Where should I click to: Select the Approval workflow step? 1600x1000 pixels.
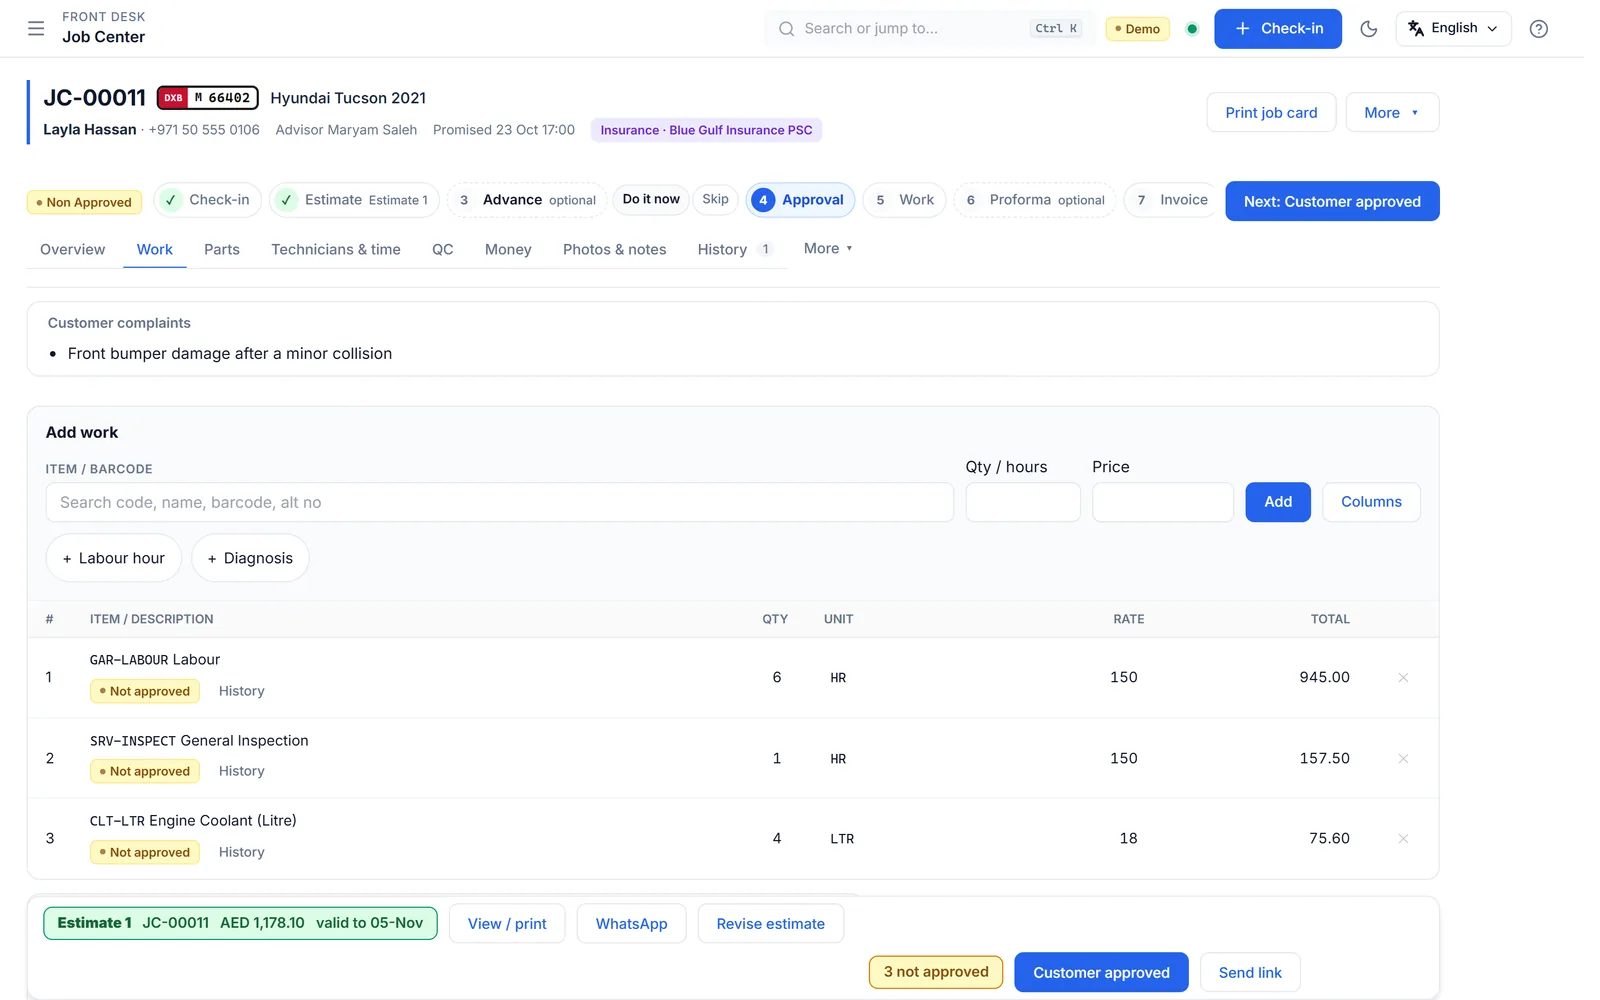(x=800, y=200)
